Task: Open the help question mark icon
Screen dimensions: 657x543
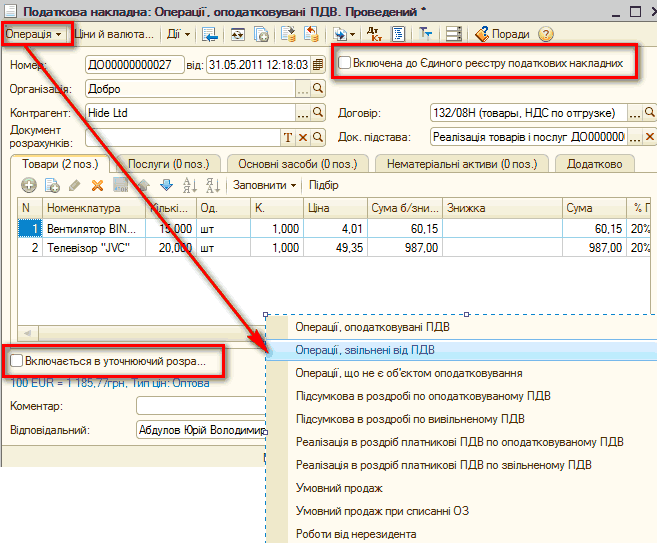Action: (x=545, y=33)
